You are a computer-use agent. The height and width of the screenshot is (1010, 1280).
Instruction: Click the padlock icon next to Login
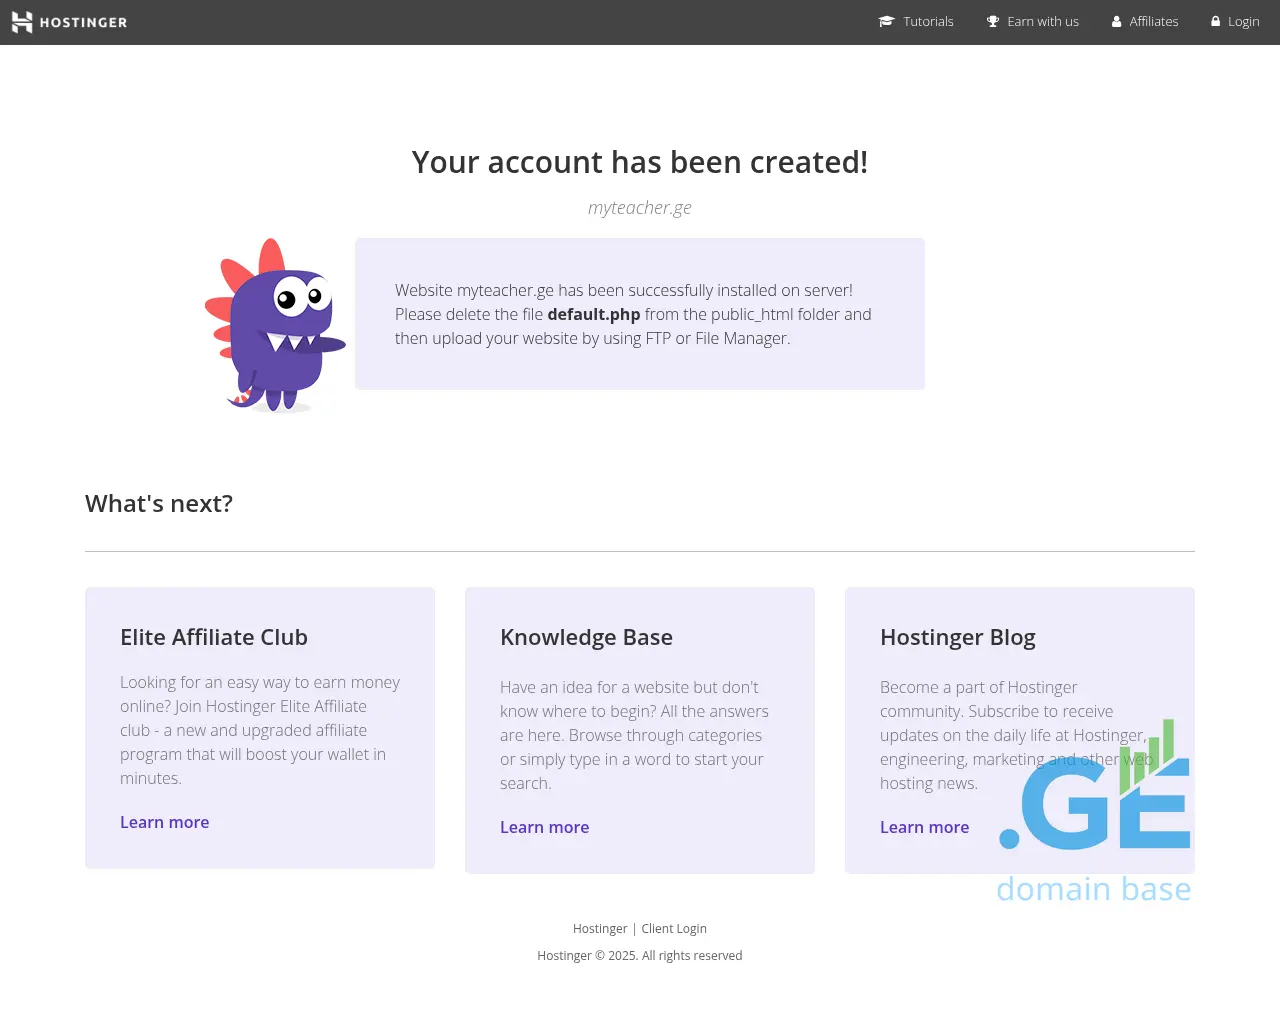1216,21
